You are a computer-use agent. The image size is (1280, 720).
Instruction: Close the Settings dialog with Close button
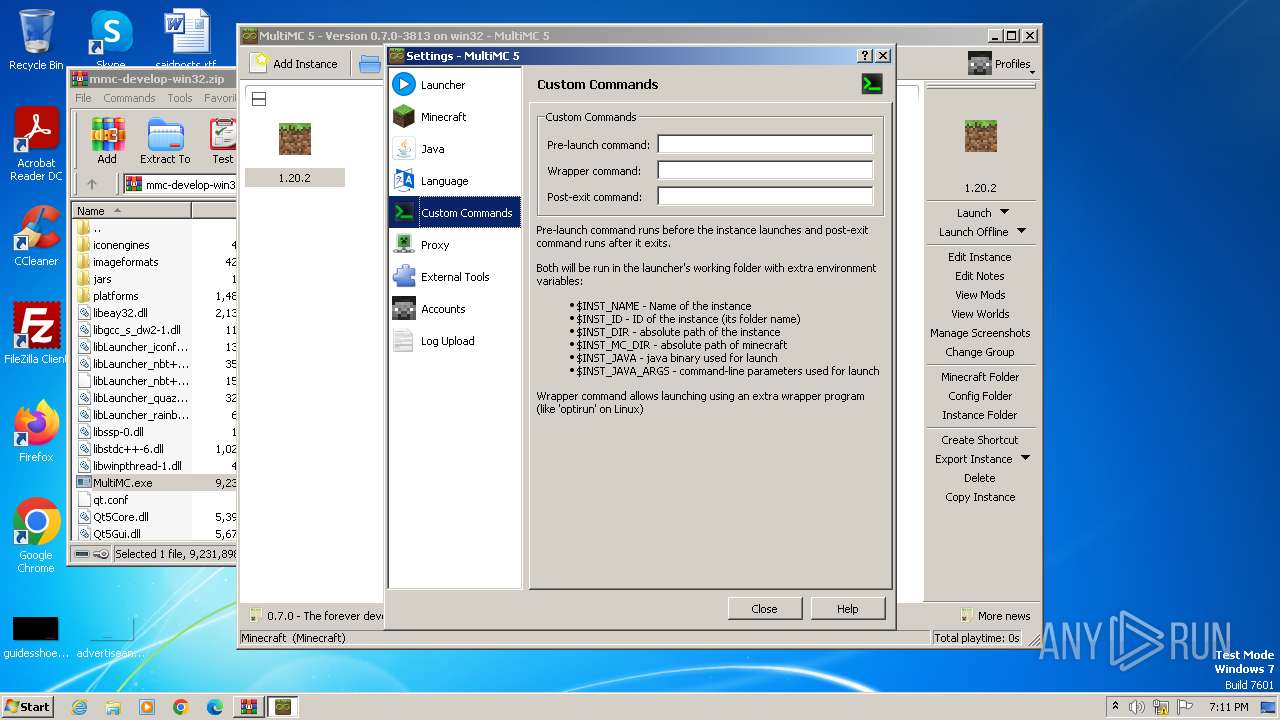pyautogui.click(x=764, y=608)
